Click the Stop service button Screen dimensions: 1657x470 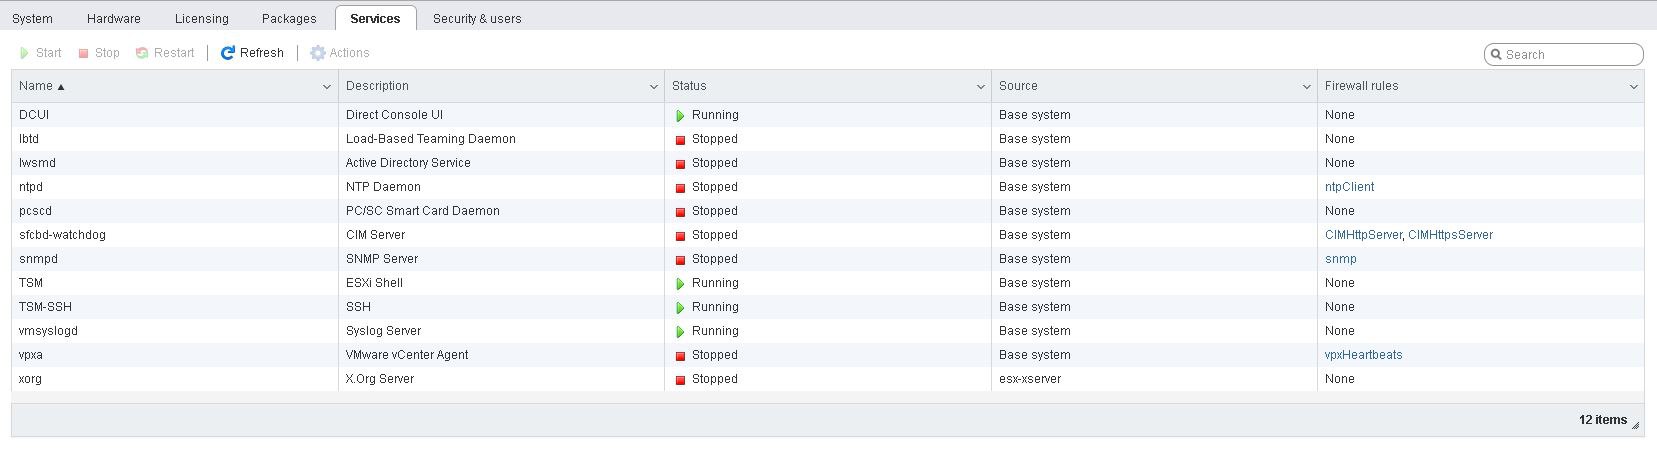tap(99, 53)
